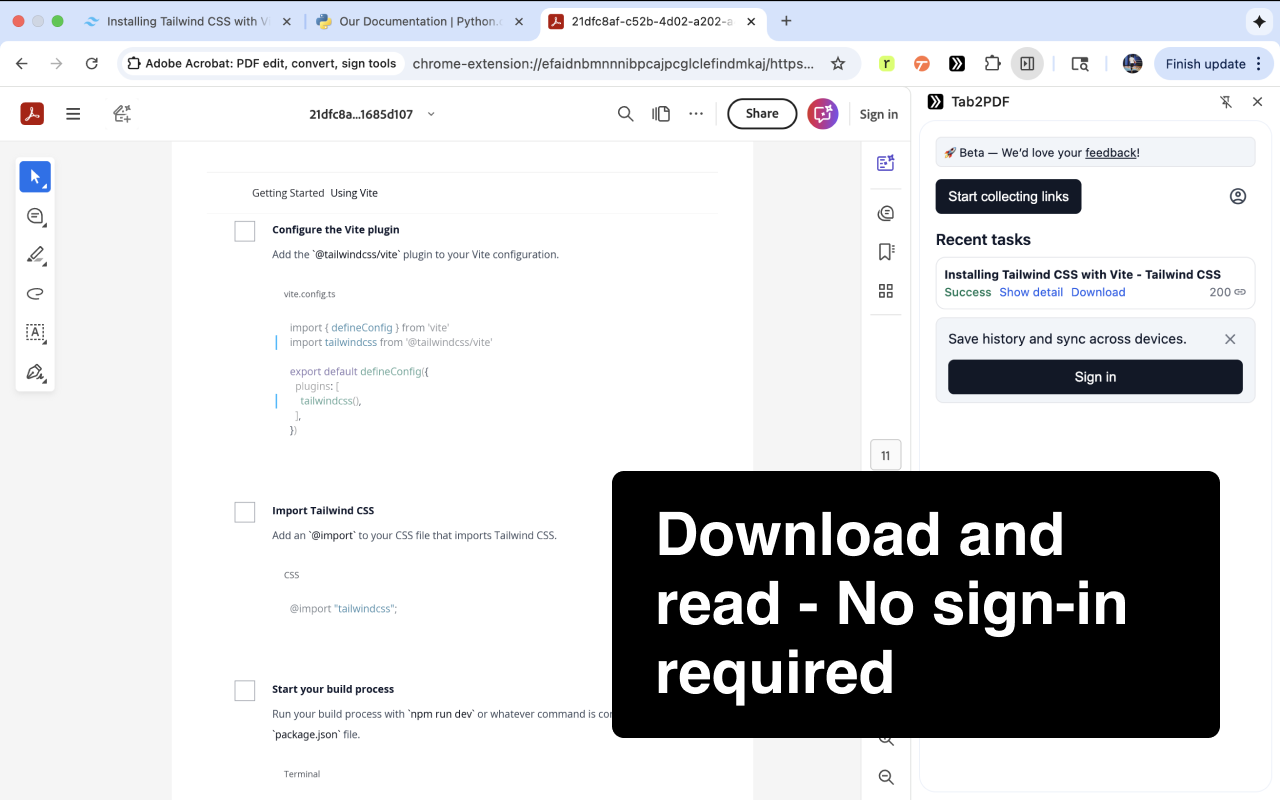Open the AI Assistant panel icon
This screenshot has height=800, width=1280.
pyautogui.click(x=885, y=162)
